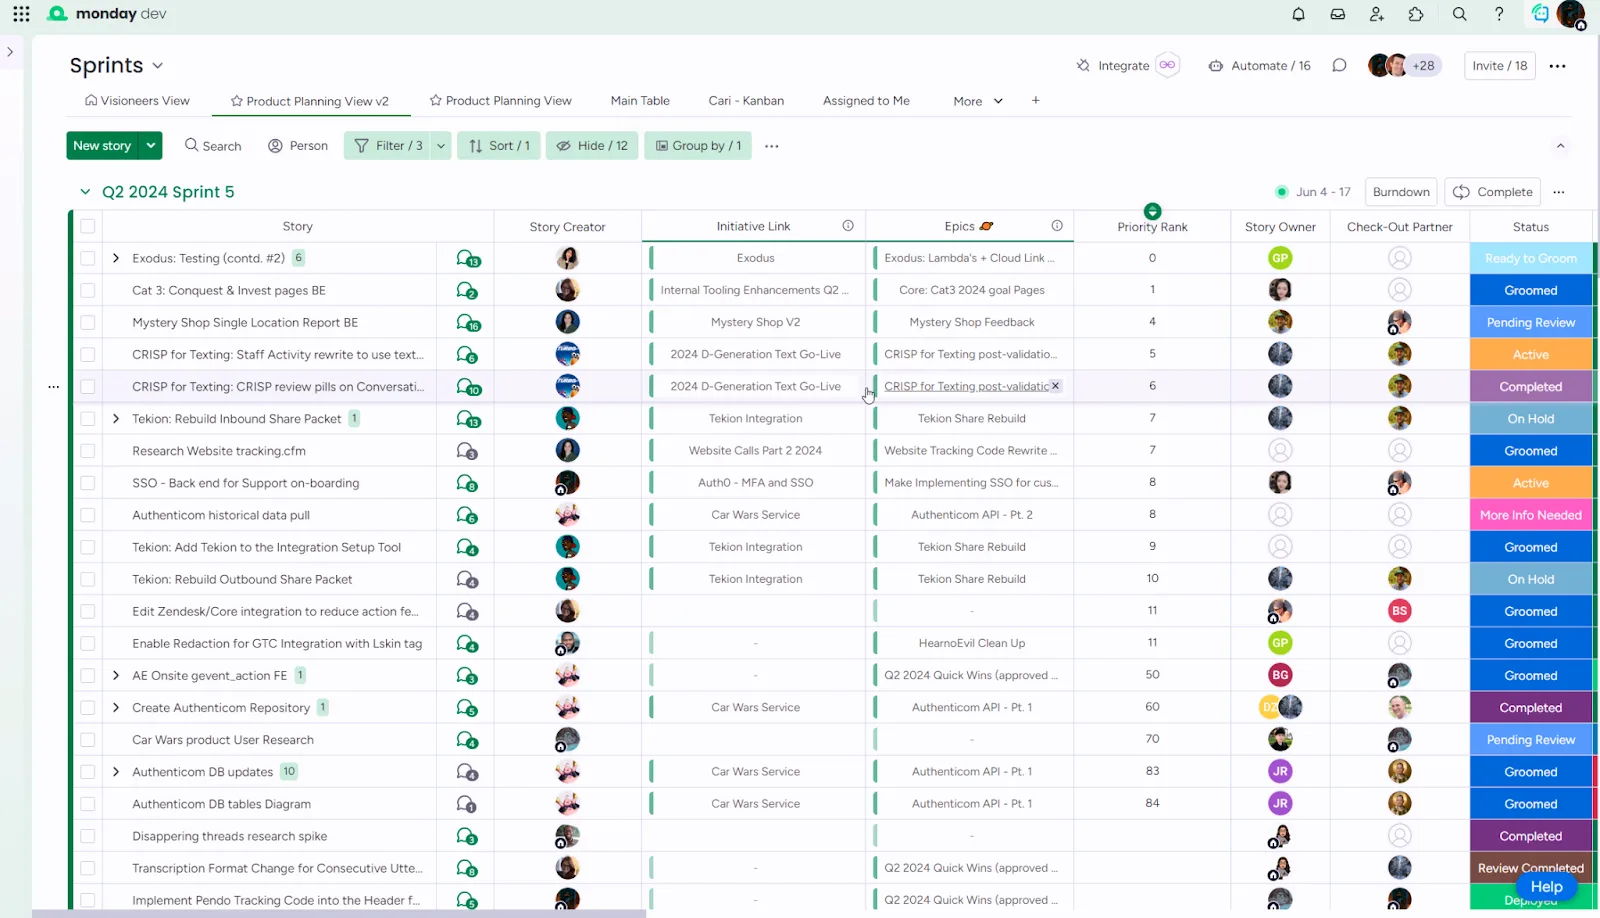
Task: Change the More Info Needed status cell
Action: (x=1530, y=515)
